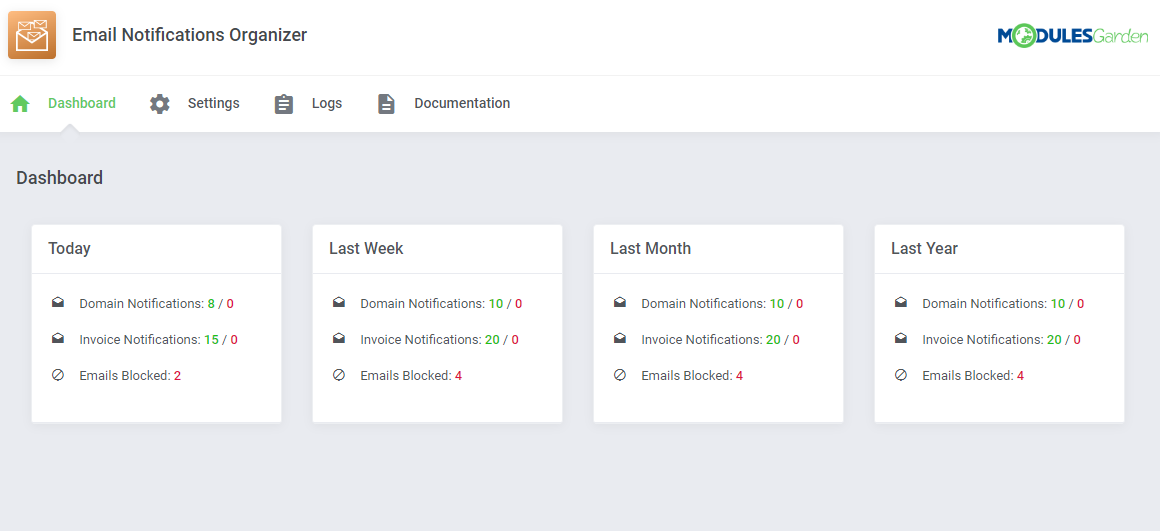
Task: Click Last Year's Emails Blocked label
Action: (x=968, y=376)
